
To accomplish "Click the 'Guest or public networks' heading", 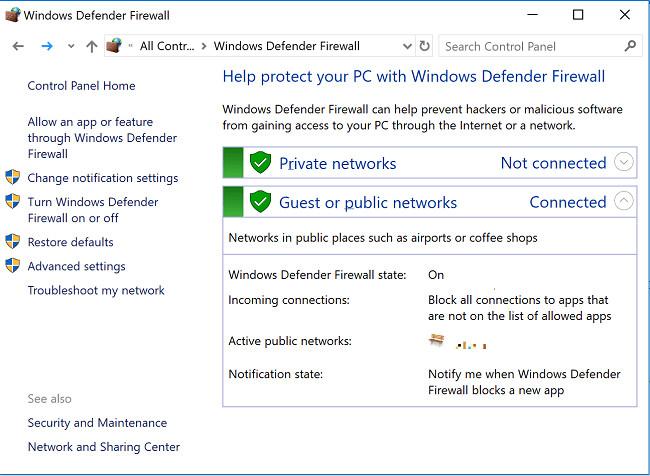I will click(x=368, y=203).
